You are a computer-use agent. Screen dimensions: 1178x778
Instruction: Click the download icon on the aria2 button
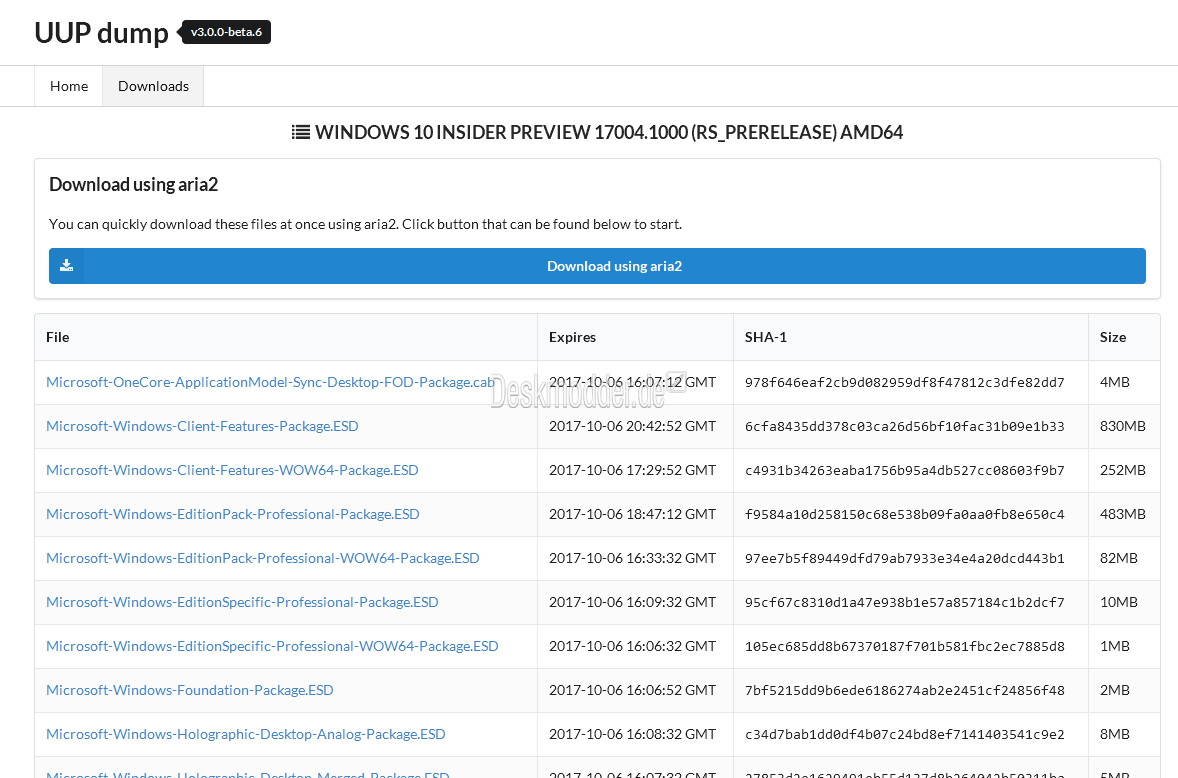click(67, 265)
